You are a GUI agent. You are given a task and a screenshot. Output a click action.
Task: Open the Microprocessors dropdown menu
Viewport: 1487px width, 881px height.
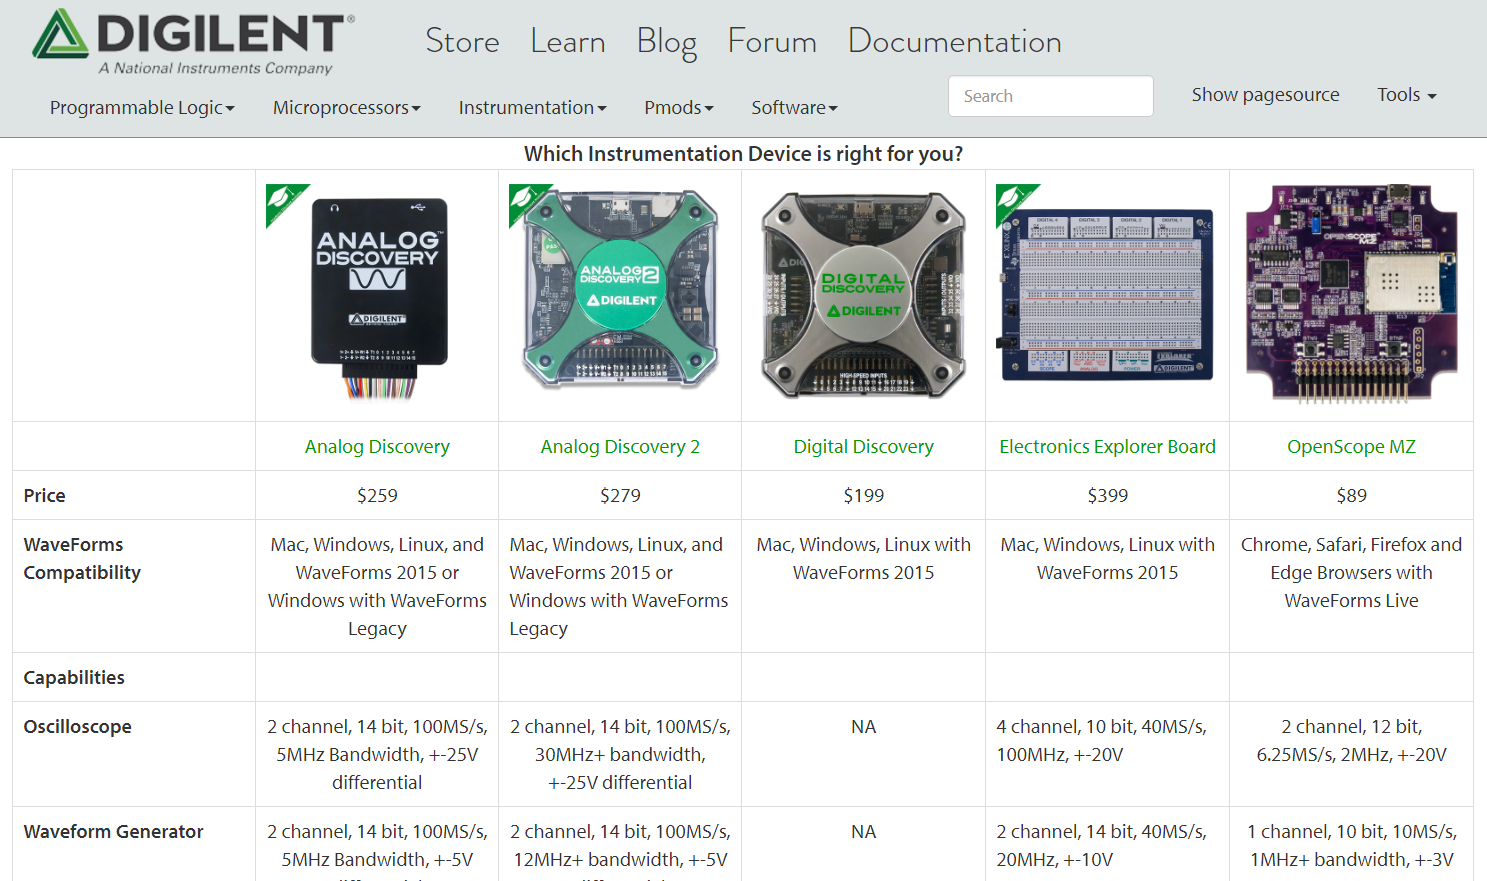tap(346, 108)
